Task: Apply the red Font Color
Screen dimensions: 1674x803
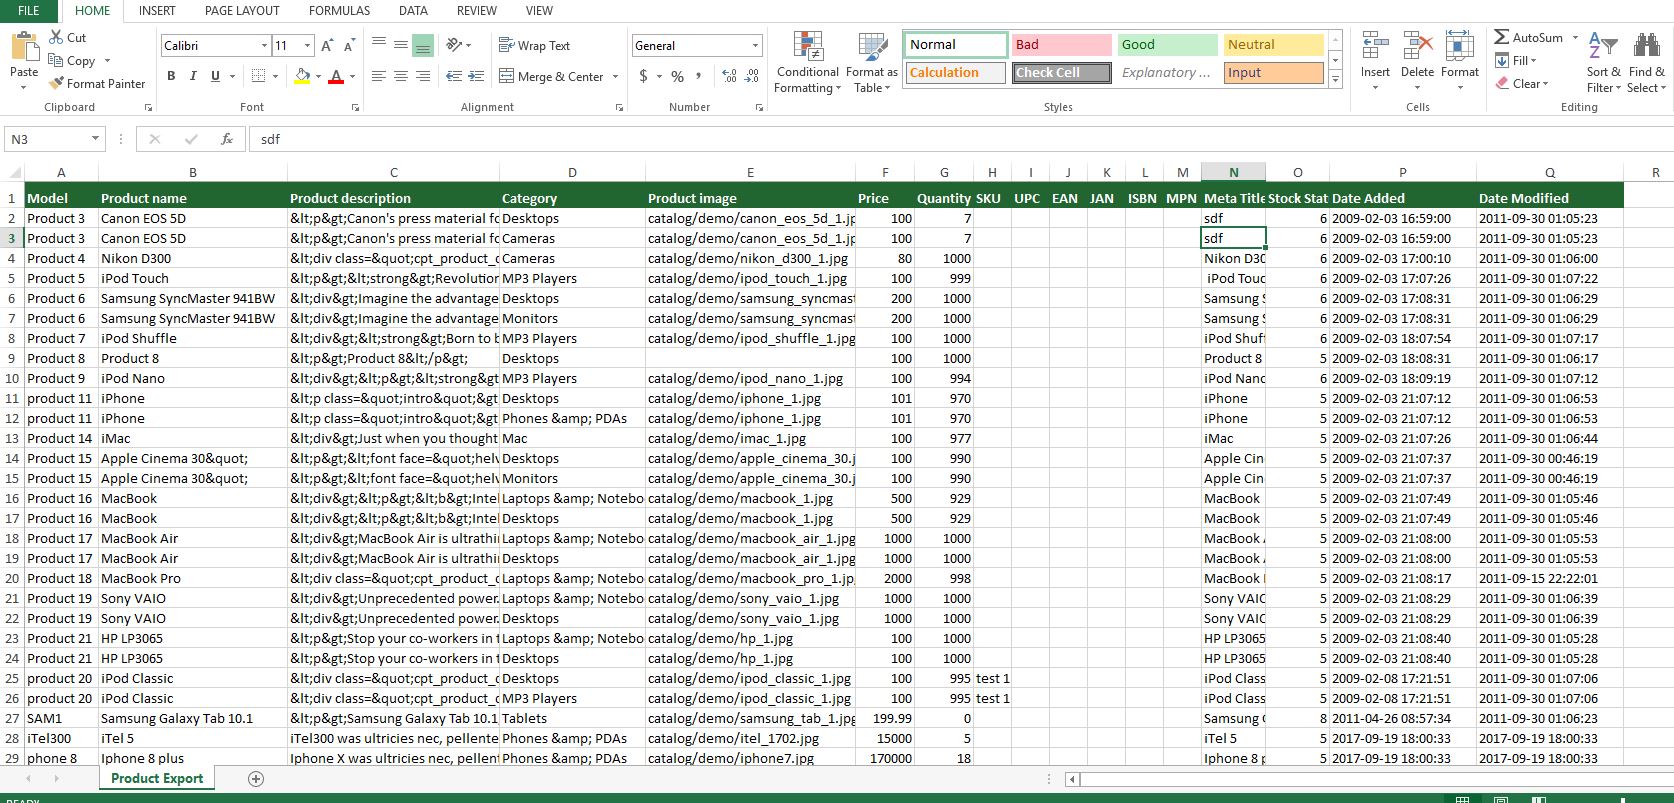Action: coord(336,76)
